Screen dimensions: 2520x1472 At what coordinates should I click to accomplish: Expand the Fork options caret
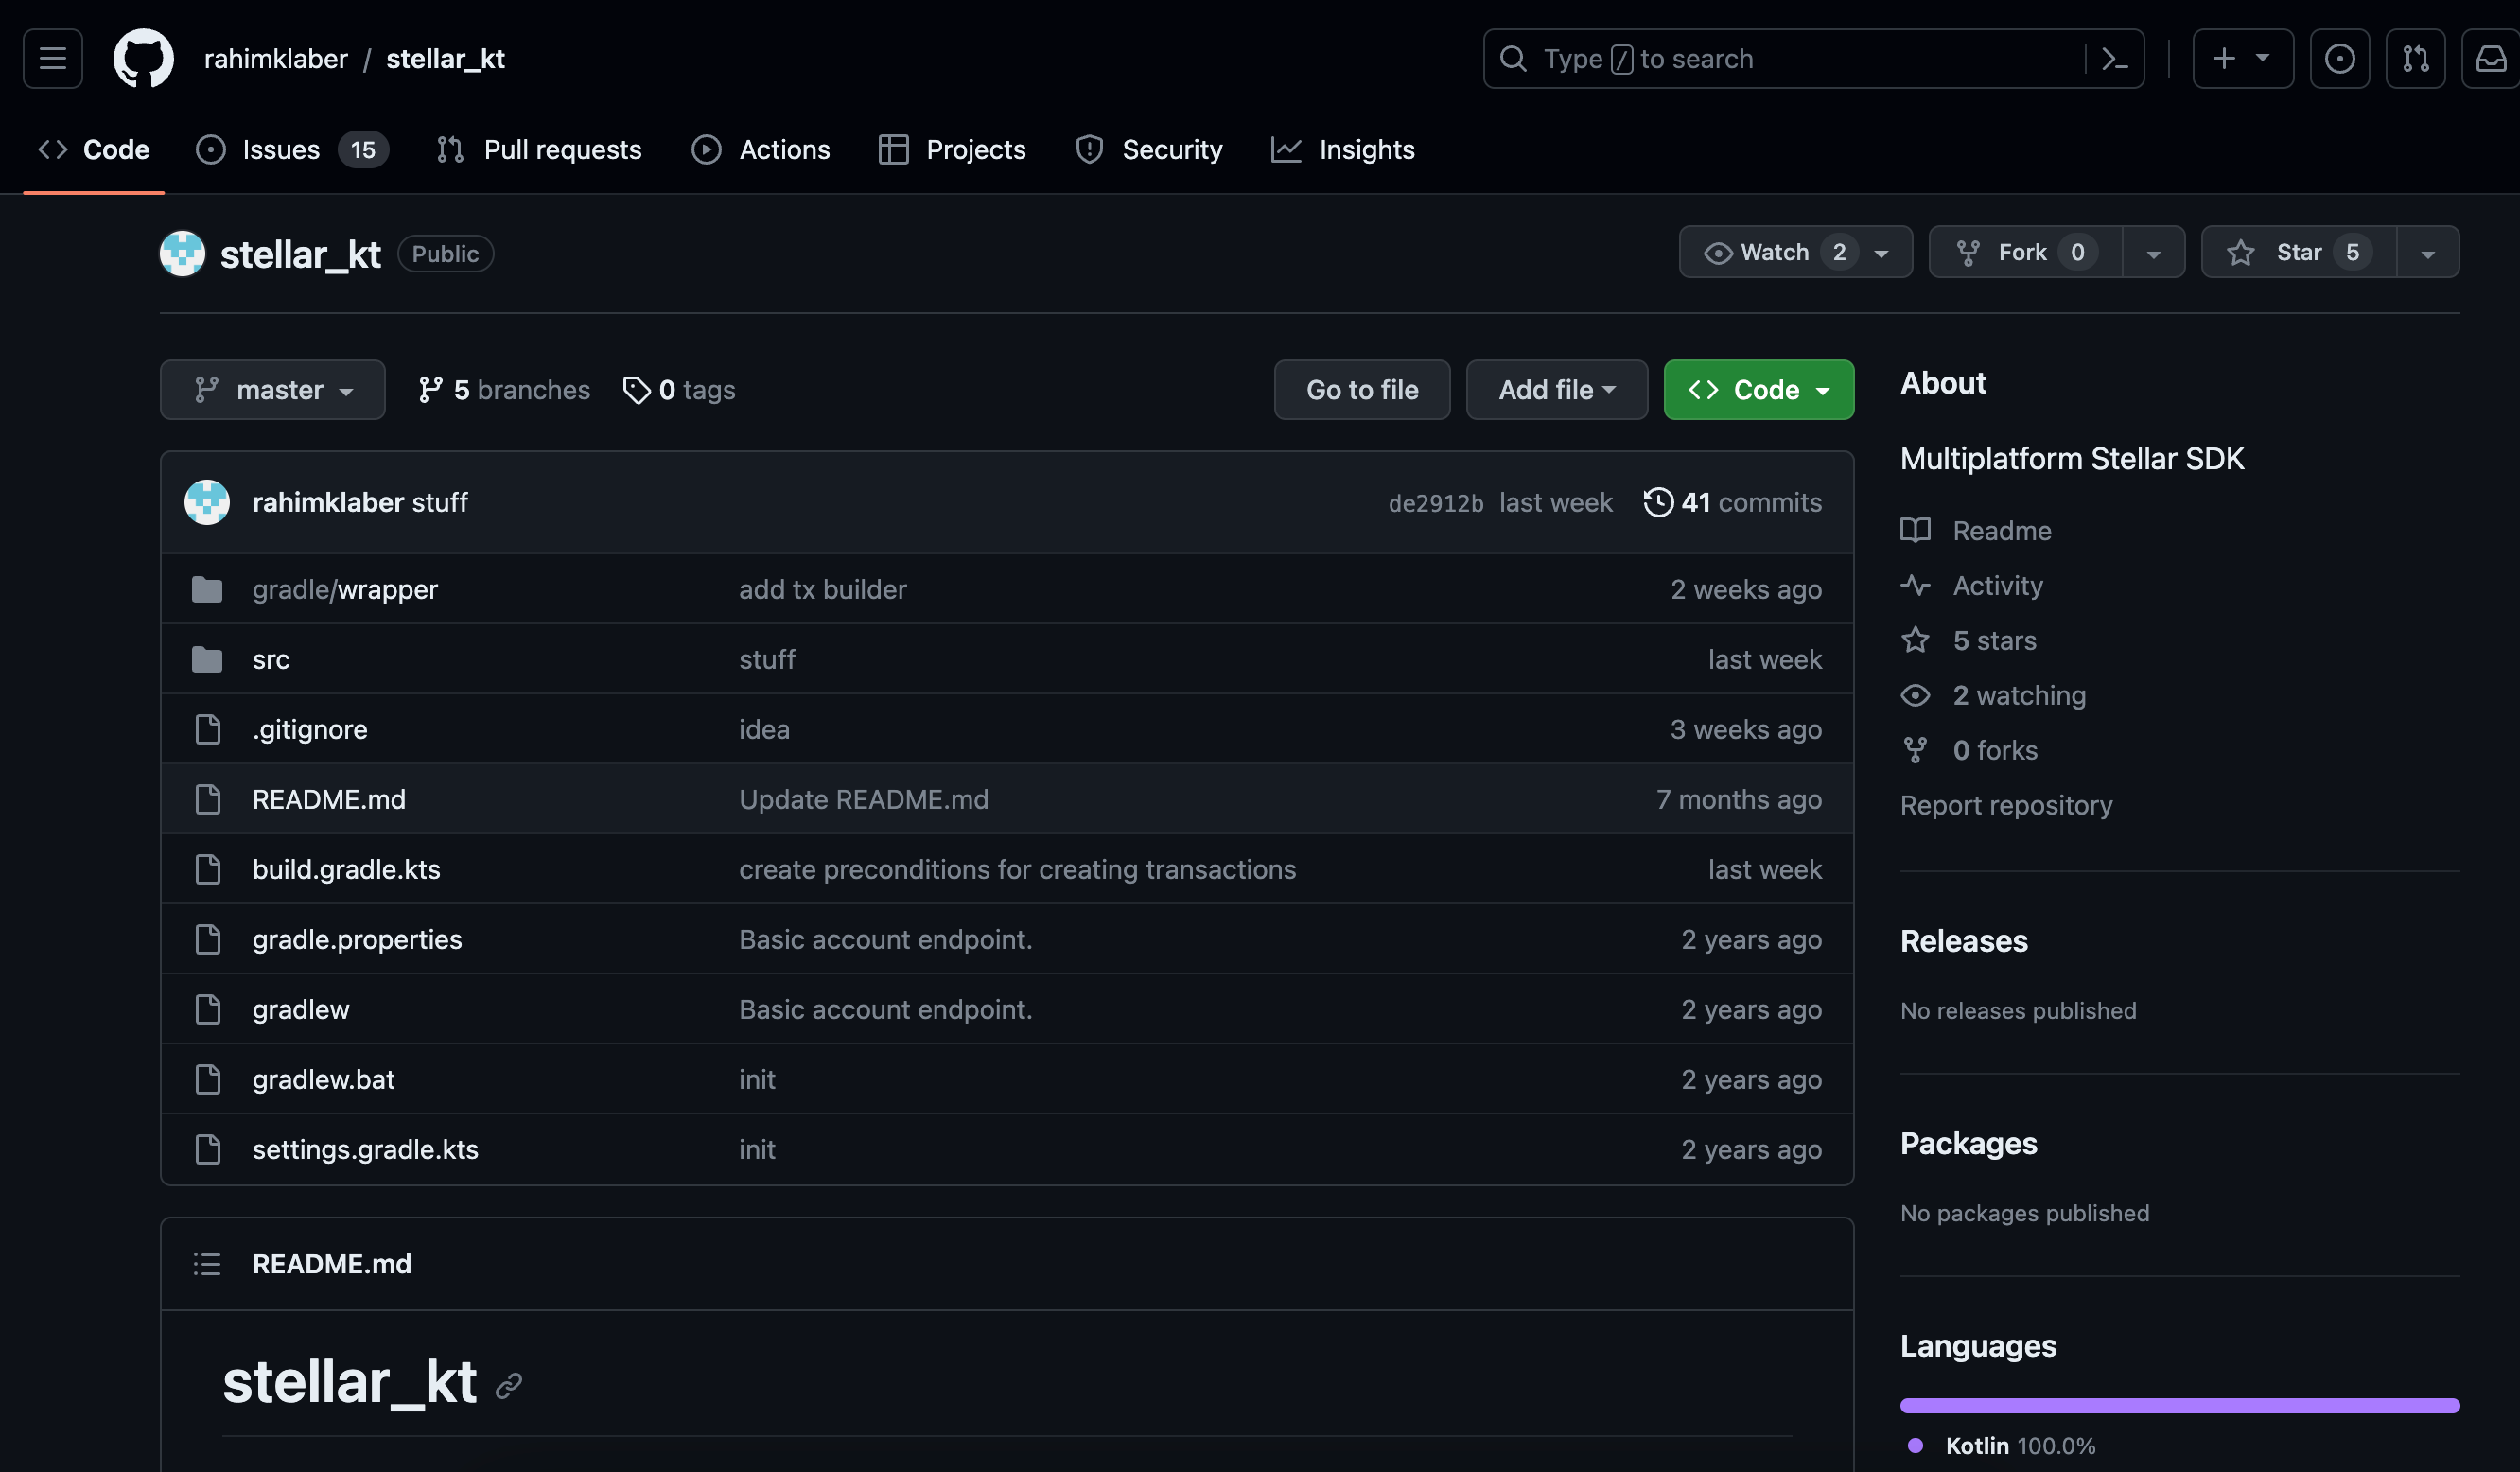(2153, 252)
